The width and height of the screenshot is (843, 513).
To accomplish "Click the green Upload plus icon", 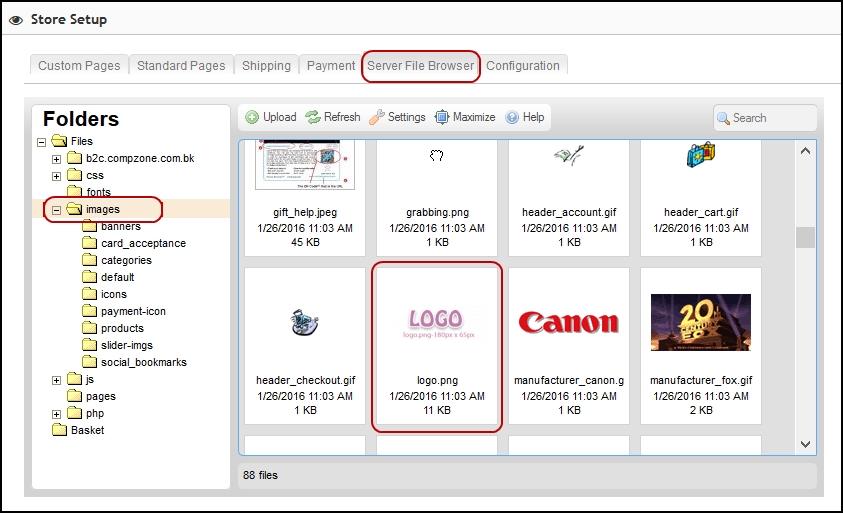I will click(252, 117).
